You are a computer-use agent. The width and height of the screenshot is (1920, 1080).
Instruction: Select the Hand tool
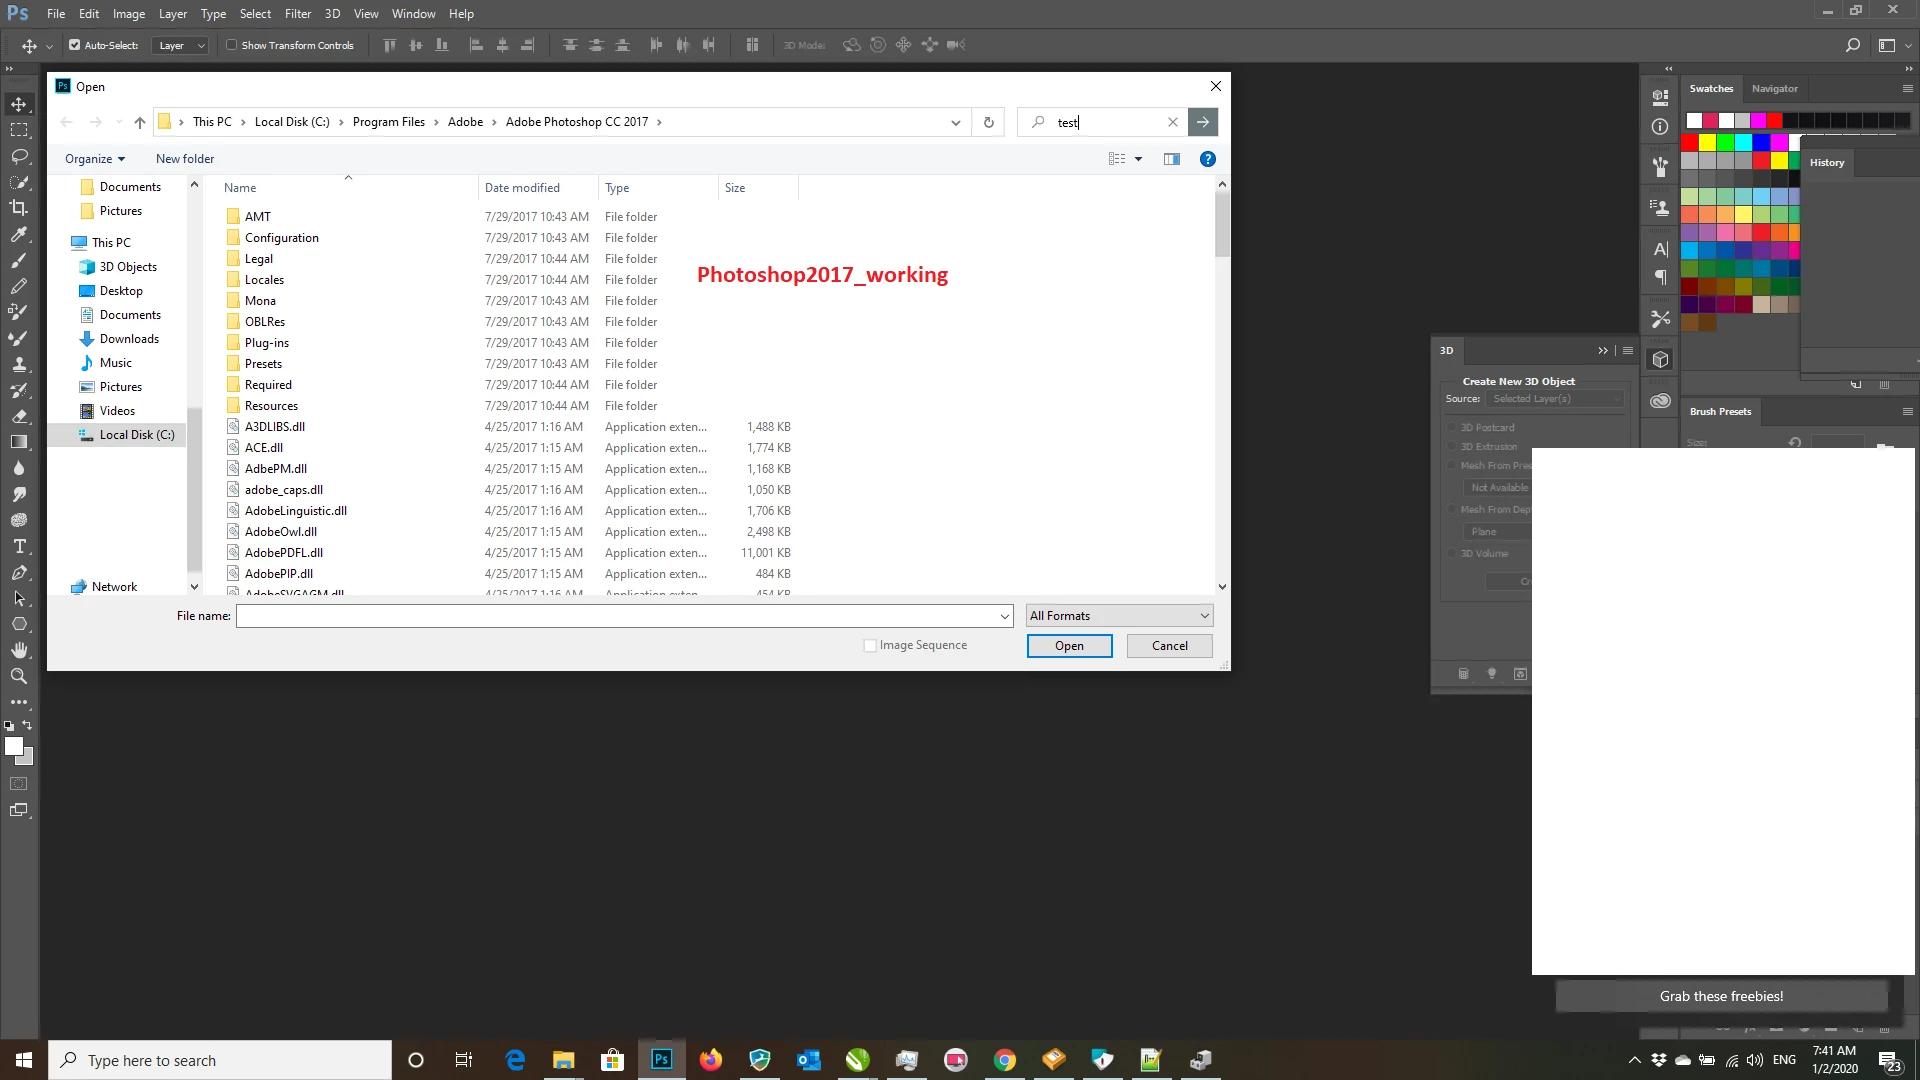[x=19, y=650]
